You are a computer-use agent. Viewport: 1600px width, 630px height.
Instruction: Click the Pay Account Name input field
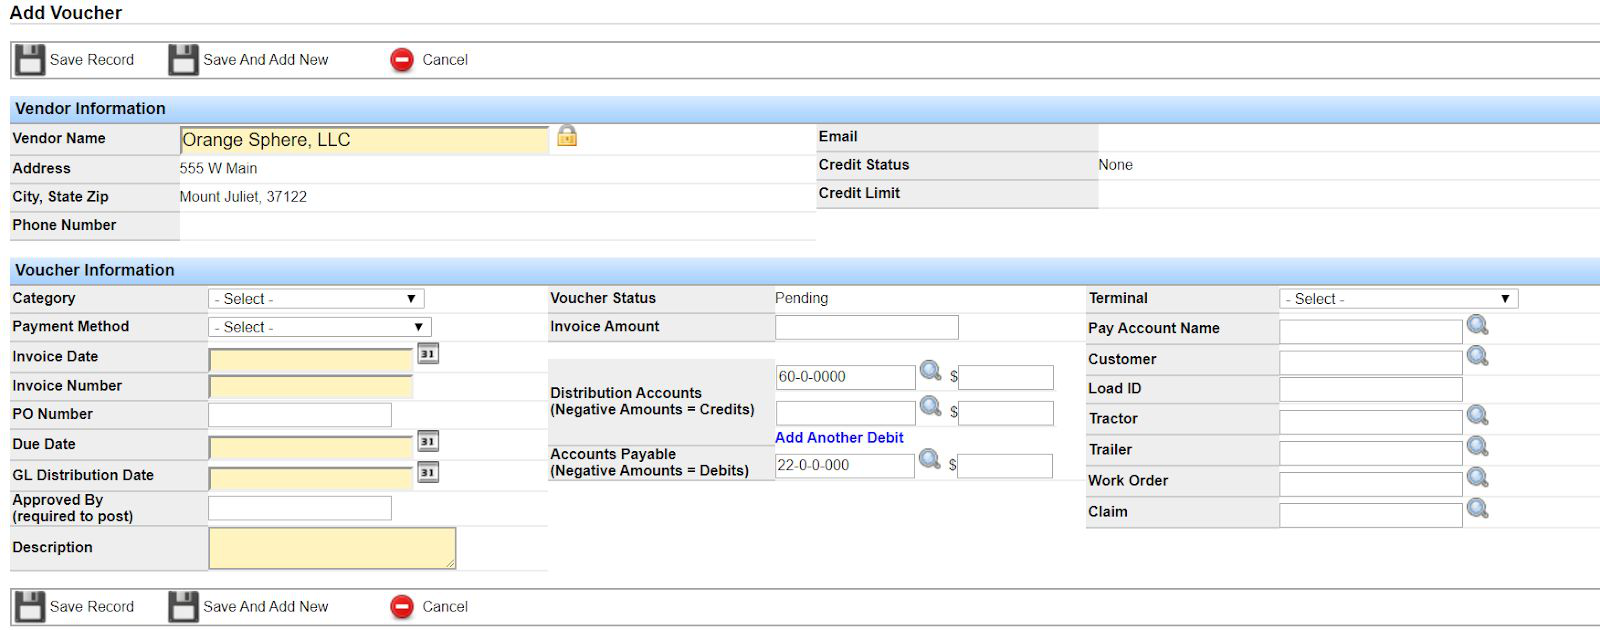point(1371,331)
